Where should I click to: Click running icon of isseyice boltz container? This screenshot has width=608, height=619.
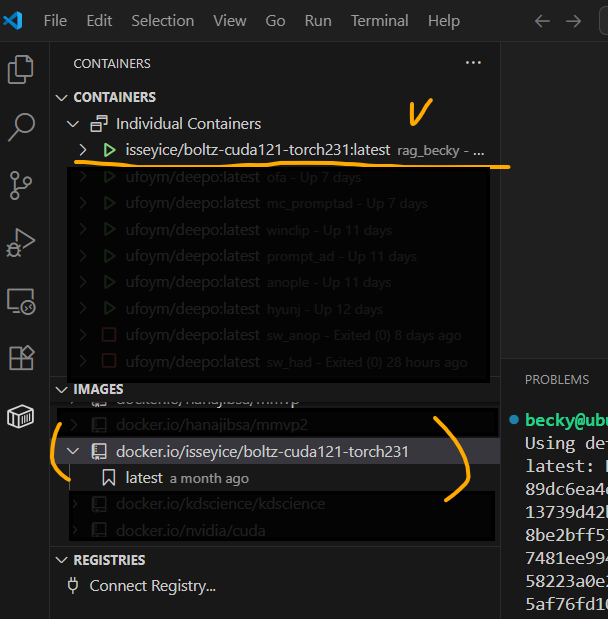click(x=109, y=150)
